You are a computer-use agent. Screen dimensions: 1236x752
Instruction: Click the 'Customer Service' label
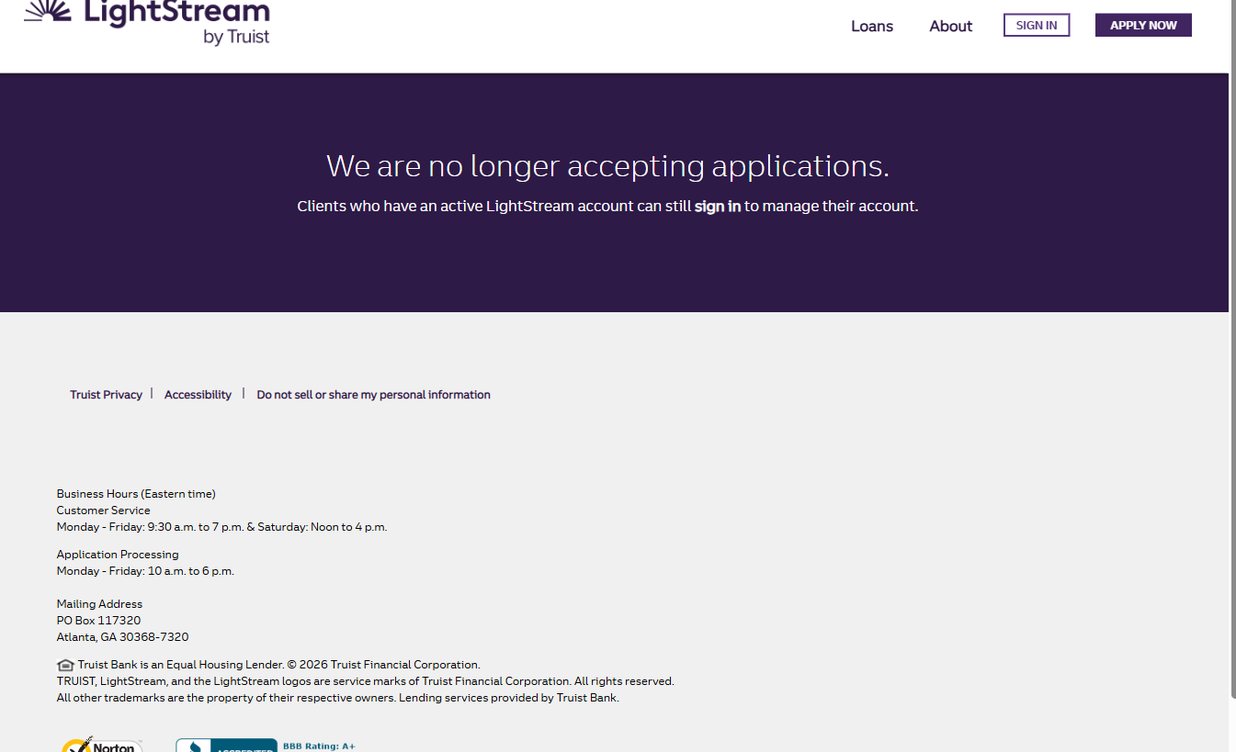click(104, 511)
